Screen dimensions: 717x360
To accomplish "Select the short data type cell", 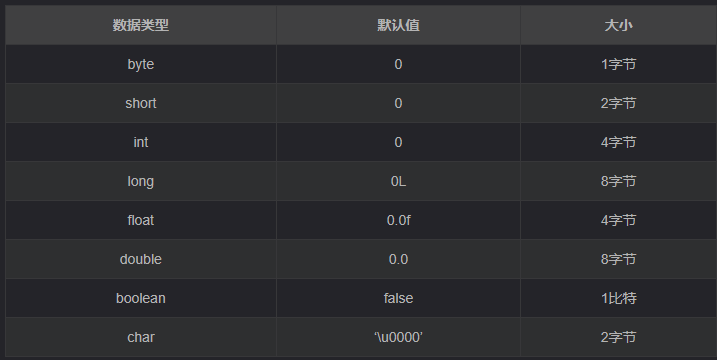I will point(141,103).
